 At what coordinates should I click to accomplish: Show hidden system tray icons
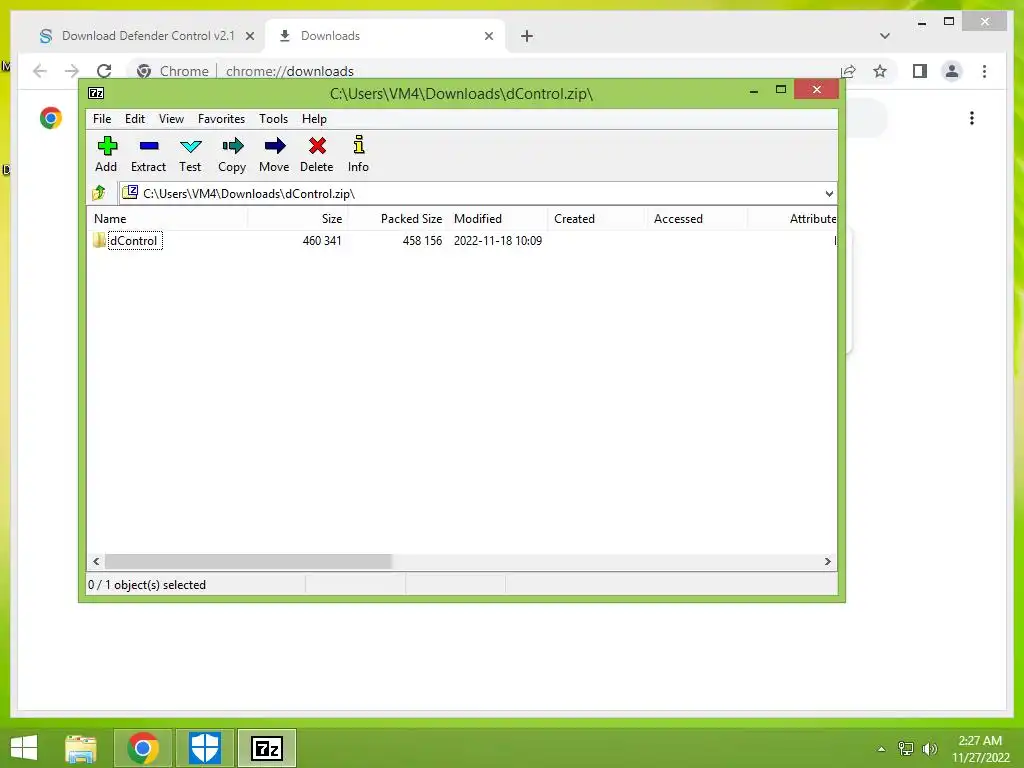(x=882, y=749)
